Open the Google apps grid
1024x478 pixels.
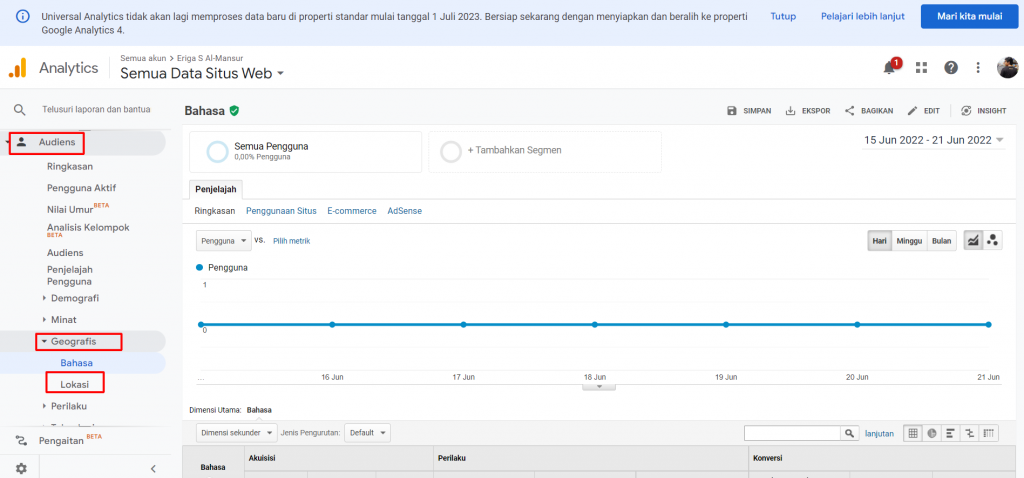[921, 68]
